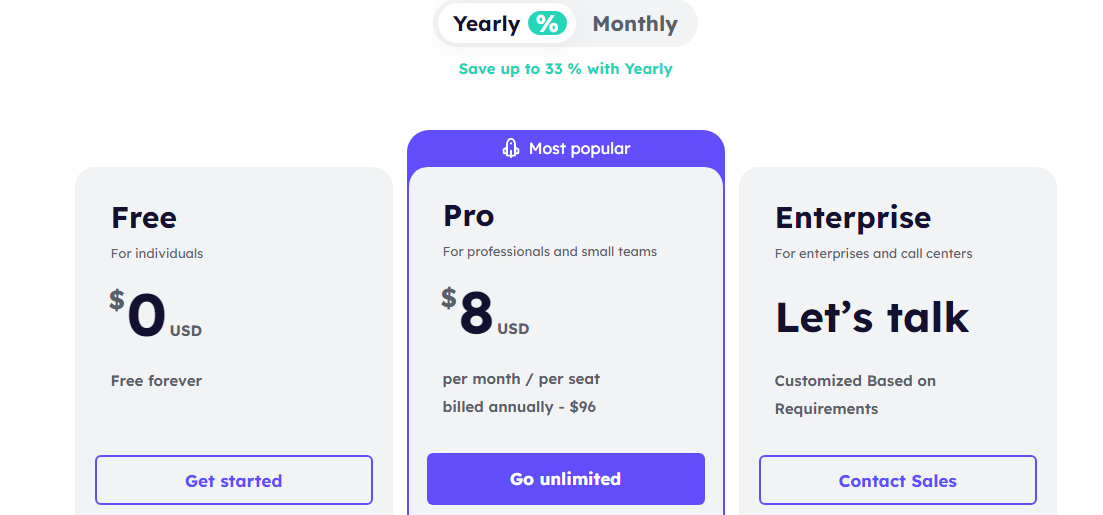
Task: Switch to Monthly billing
Action: [635, 24]
